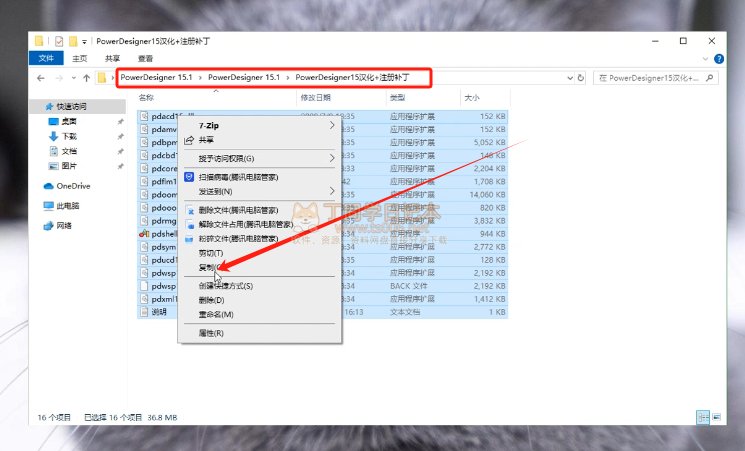
Task: Expand the 7-Zip submenu
Action: point(260,125)
